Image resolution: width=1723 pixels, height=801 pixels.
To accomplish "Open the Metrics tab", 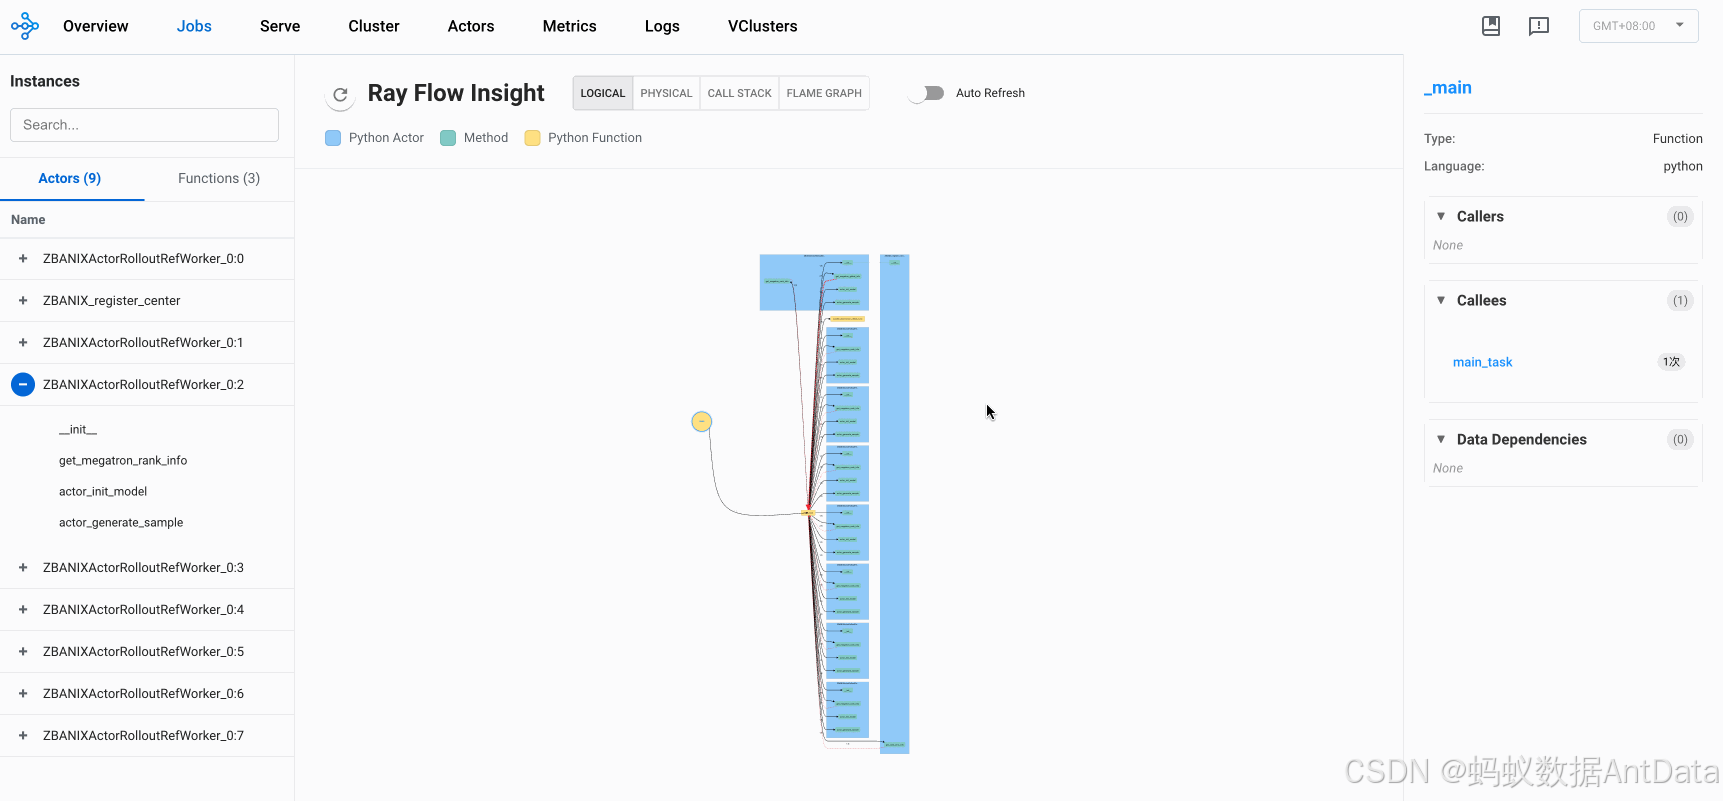I will tap(570, 26).
